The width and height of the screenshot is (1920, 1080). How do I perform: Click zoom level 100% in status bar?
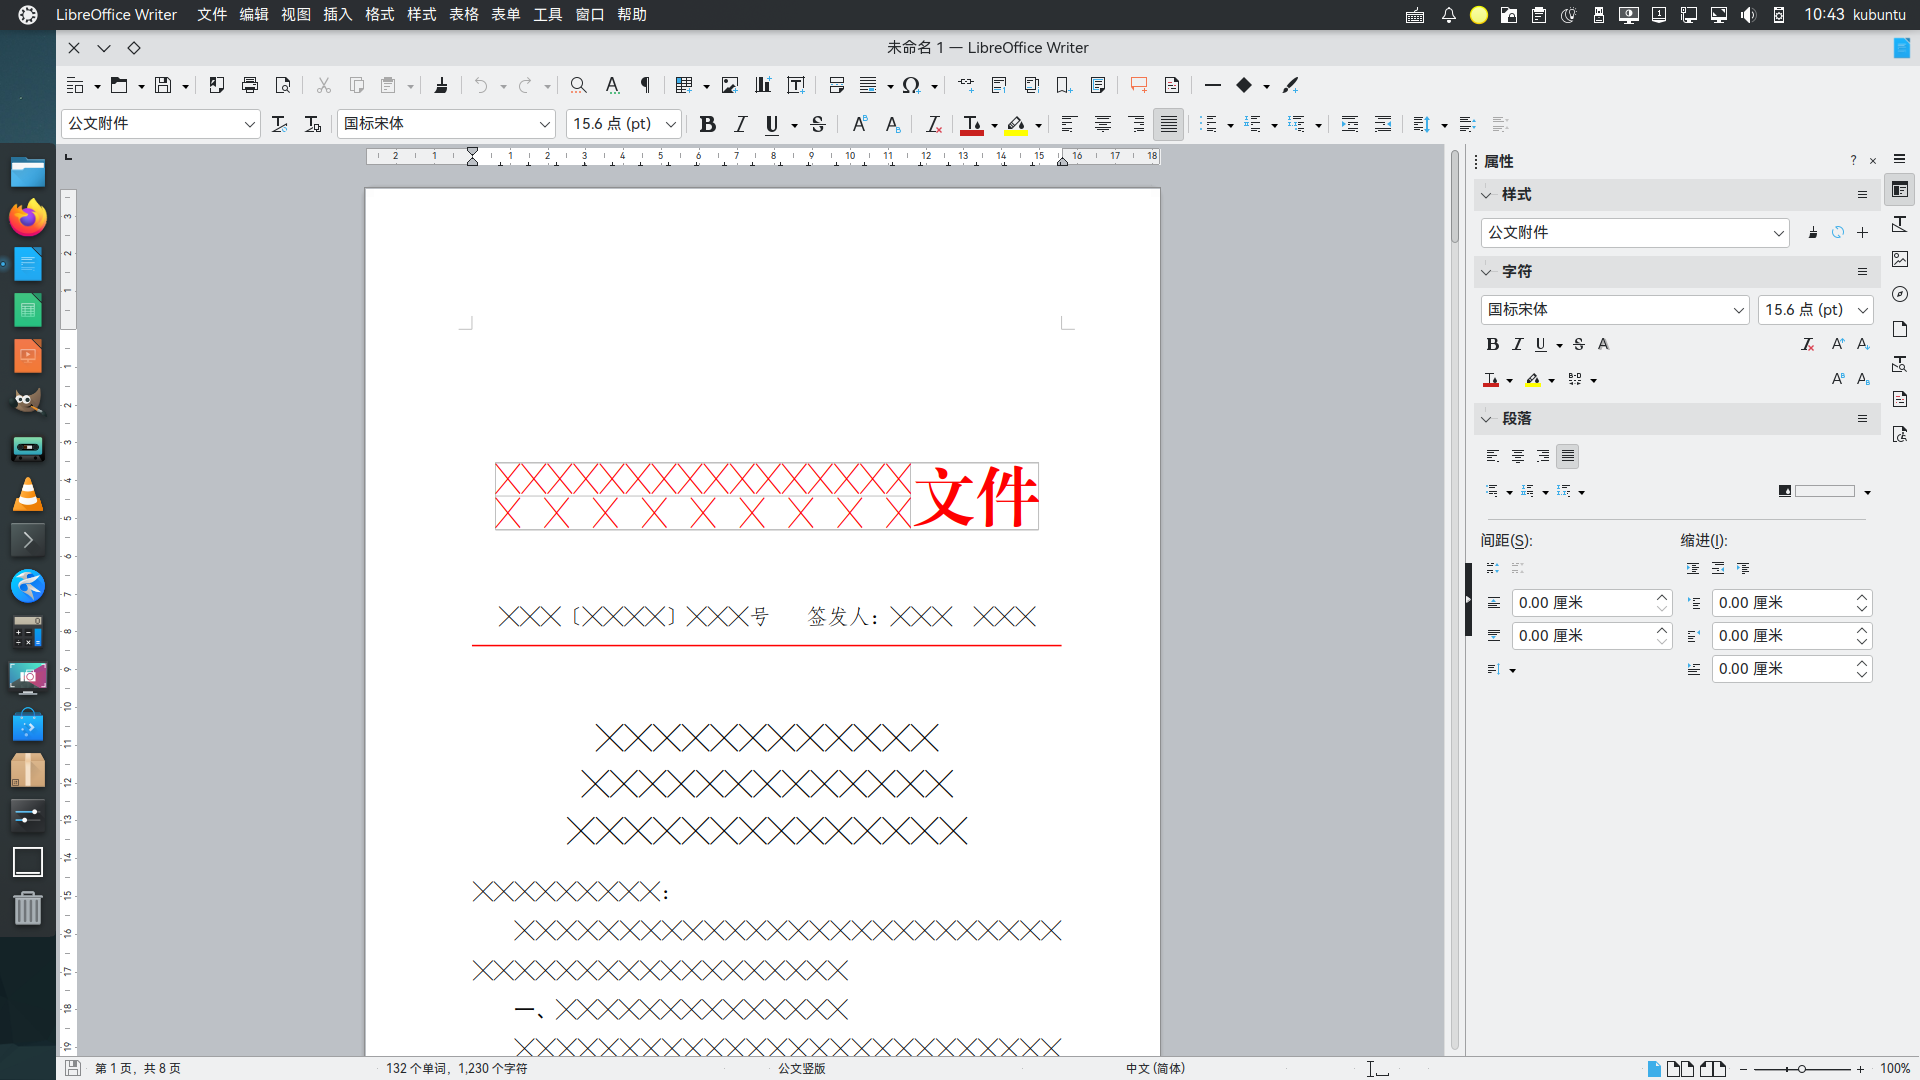1894,1068
